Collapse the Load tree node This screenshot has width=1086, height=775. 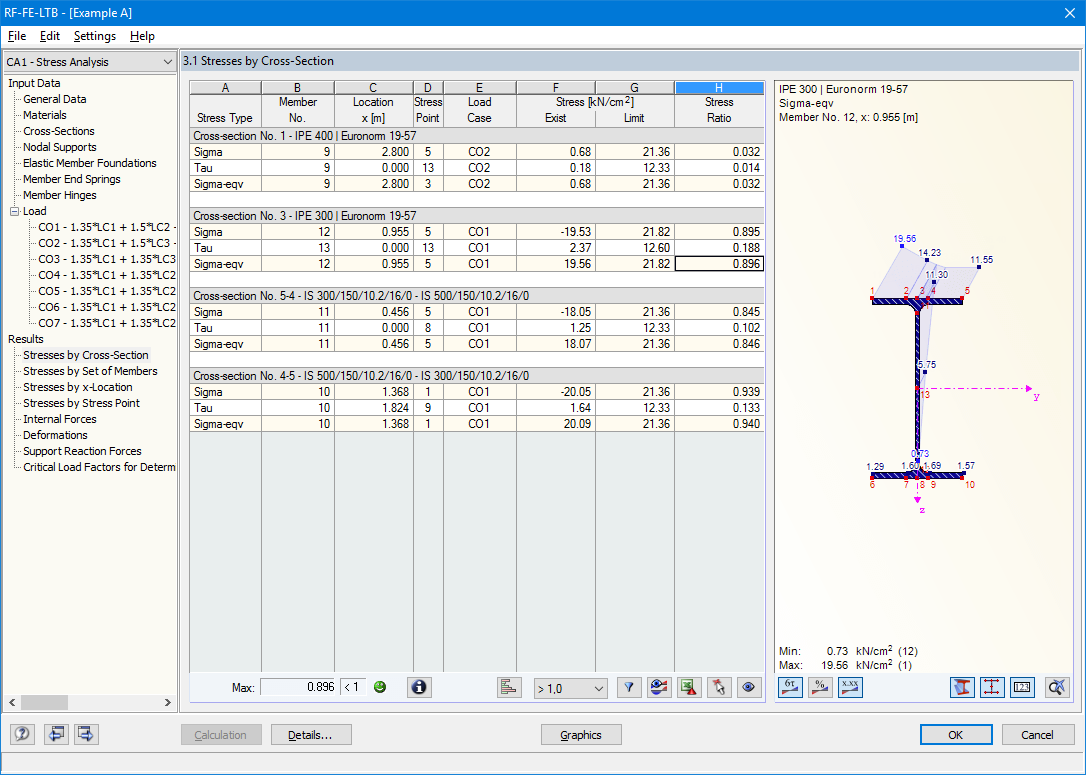click(14, 212)
